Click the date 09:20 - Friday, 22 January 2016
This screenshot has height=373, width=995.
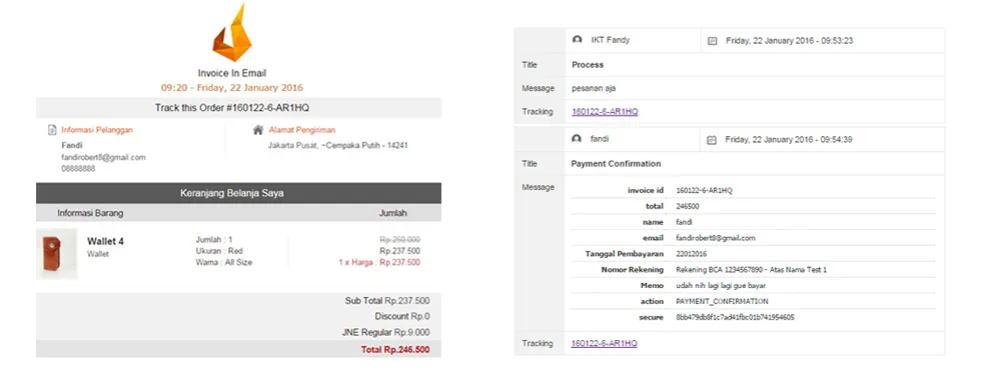click(x=232, y=88)
